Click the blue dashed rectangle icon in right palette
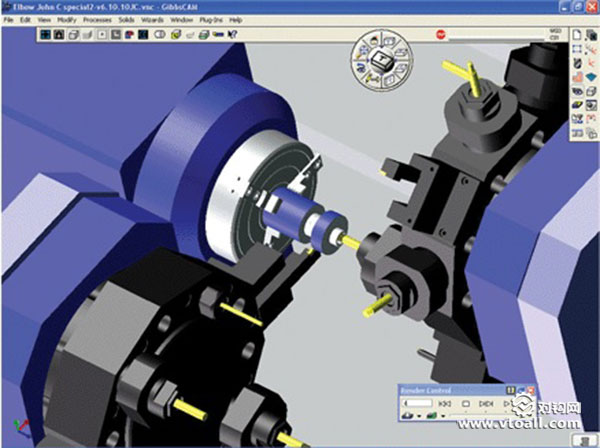Viewport: 600px width, 448px height. pos(577,49)
